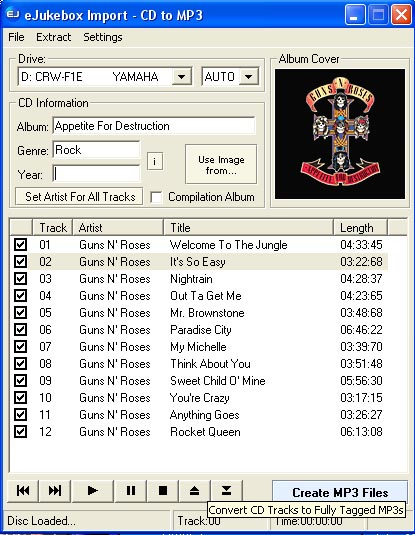Click the title Nightrain

(191, 279)
